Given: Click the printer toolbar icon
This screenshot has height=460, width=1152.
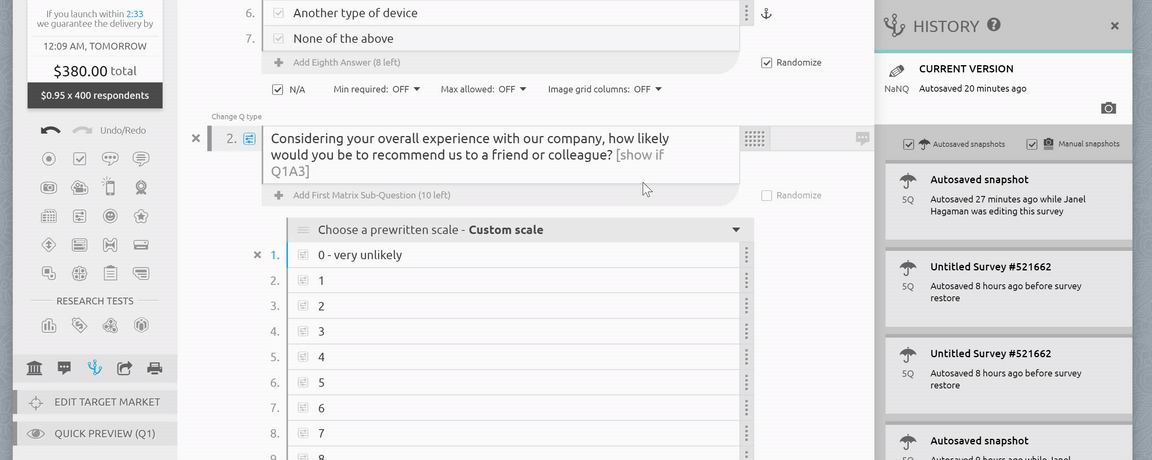Looking at the screenshot, I should coord(154,368).
